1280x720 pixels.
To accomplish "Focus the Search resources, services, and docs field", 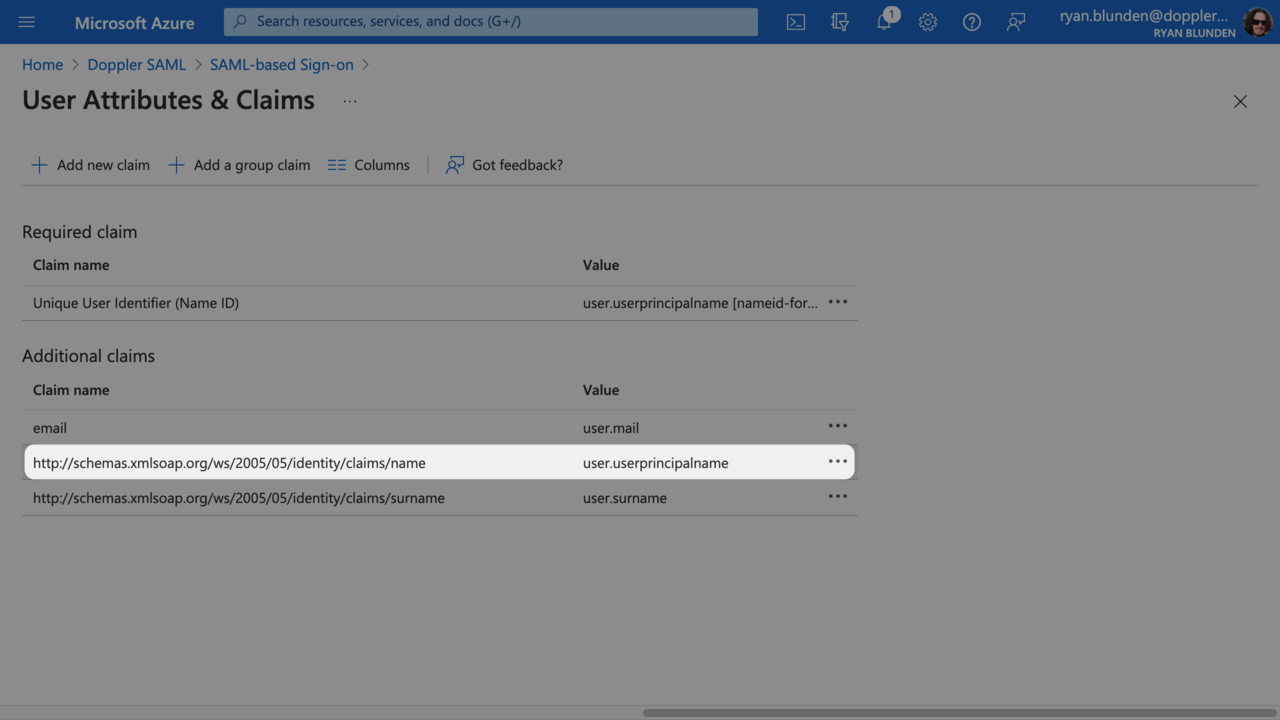I will point(491,21).
